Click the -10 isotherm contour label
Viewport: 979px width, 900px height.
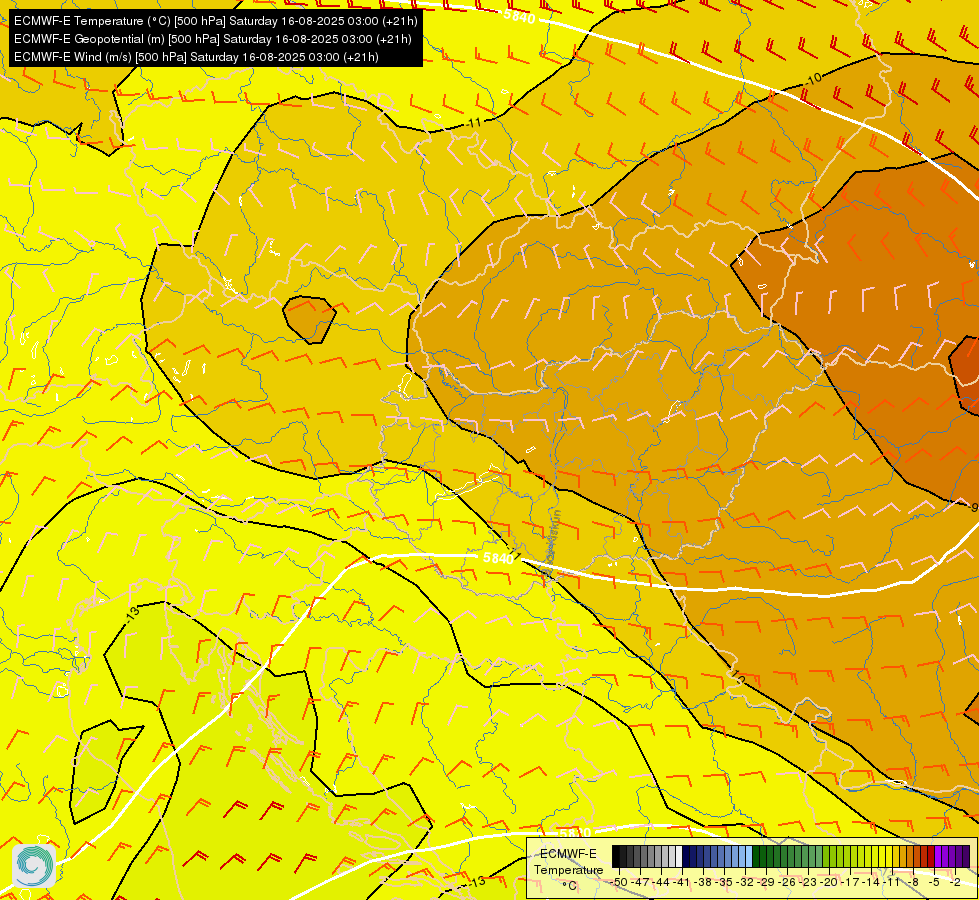point(813,79)
